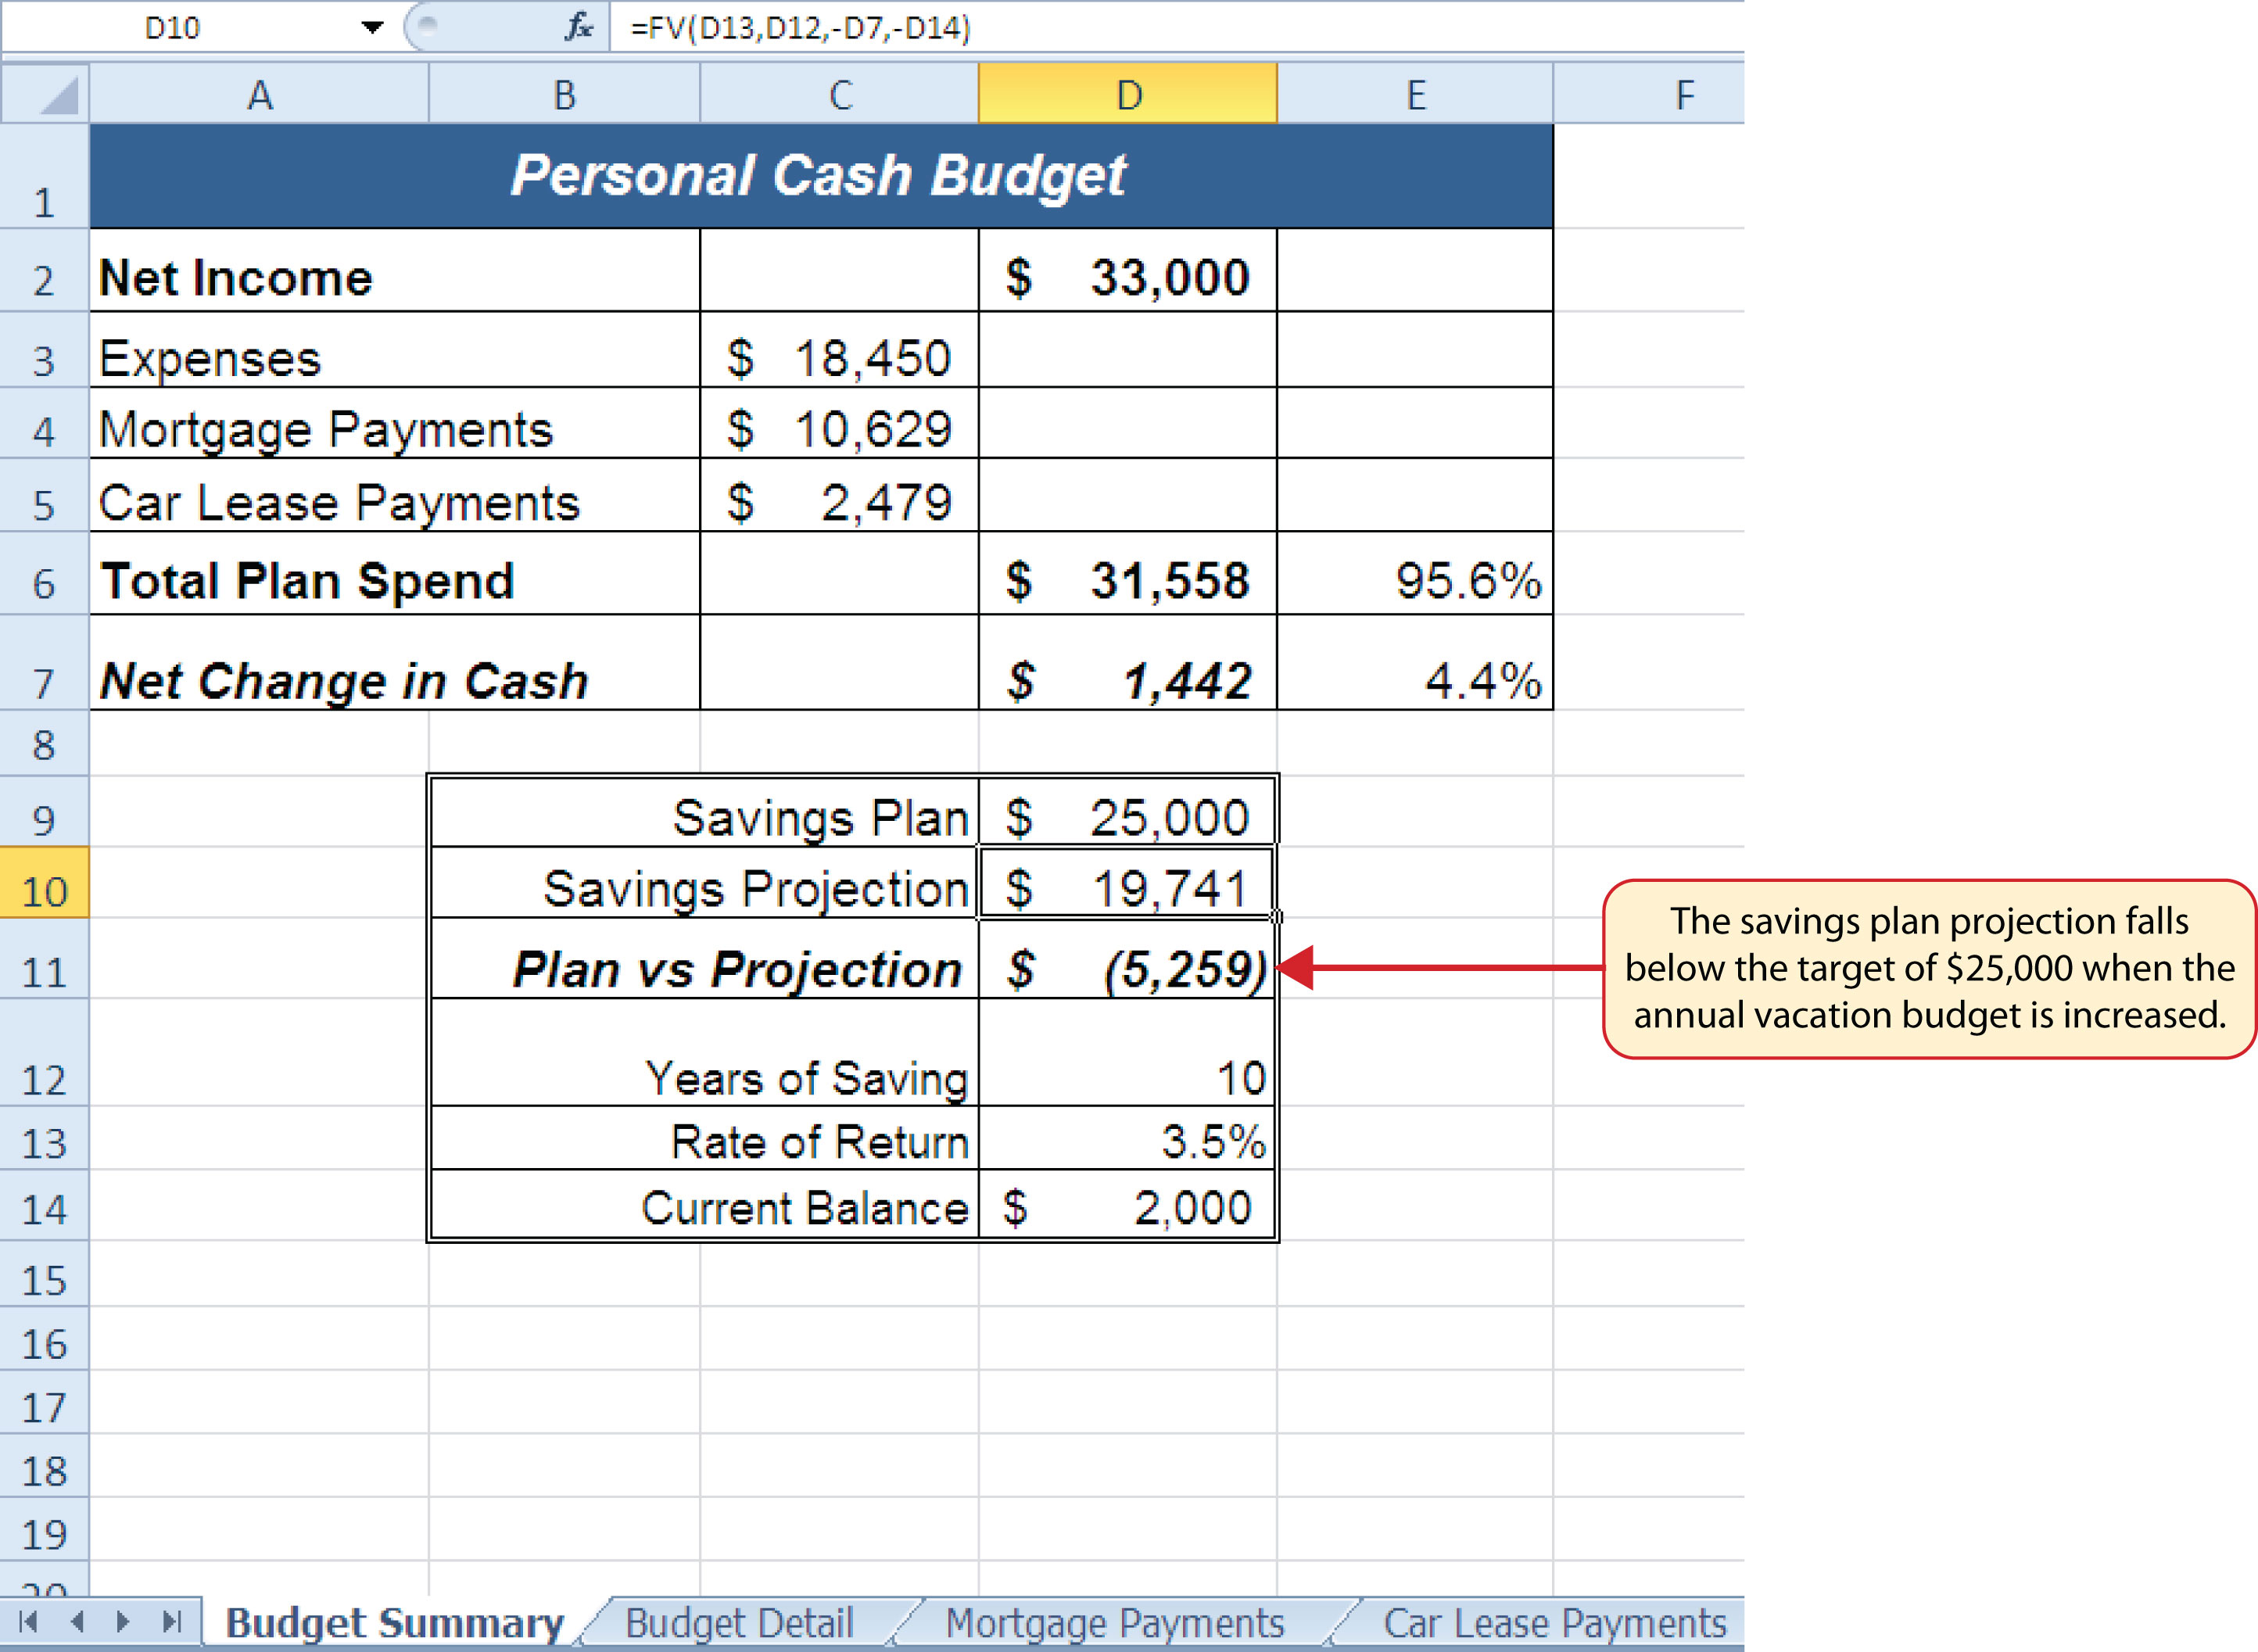Click the Name Box showing D10
This screenshot has height=1652, width=2258.
tap(172, 27)
